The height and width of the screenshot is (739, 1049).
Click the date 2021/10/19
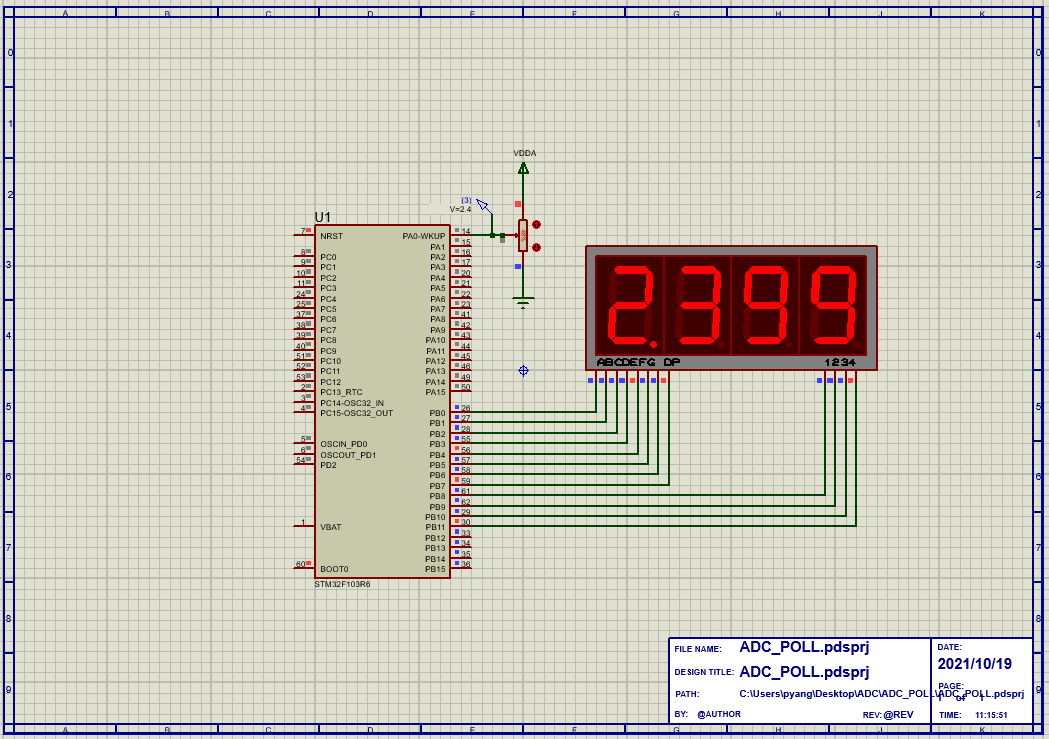point(974,663)
